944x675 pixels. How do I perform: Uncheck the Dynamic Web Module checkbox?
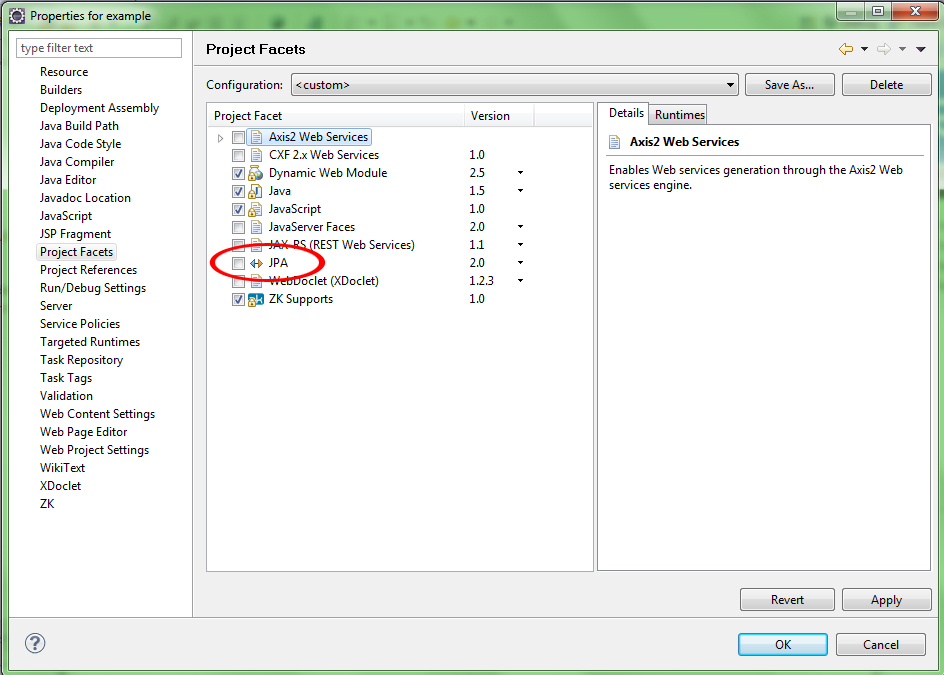click(238, 173)
